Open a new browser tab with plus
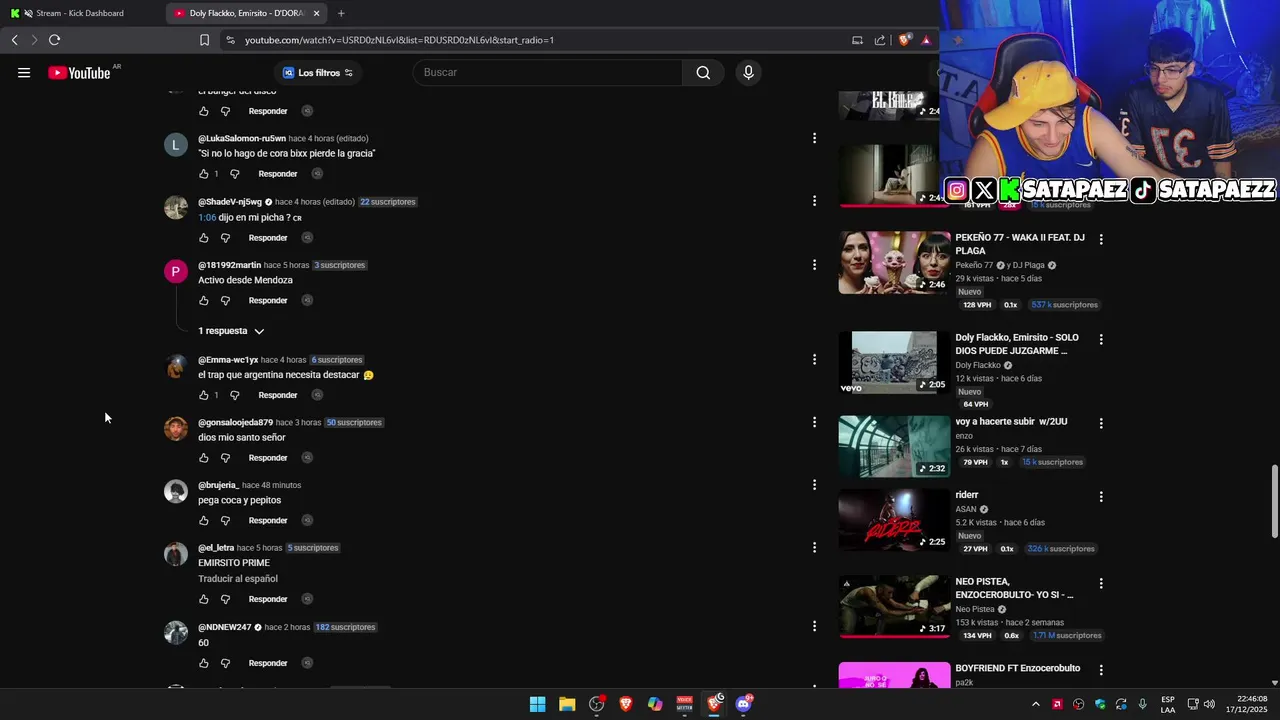This screenshot has width=1280, height=720. click(x=341, y=13)
